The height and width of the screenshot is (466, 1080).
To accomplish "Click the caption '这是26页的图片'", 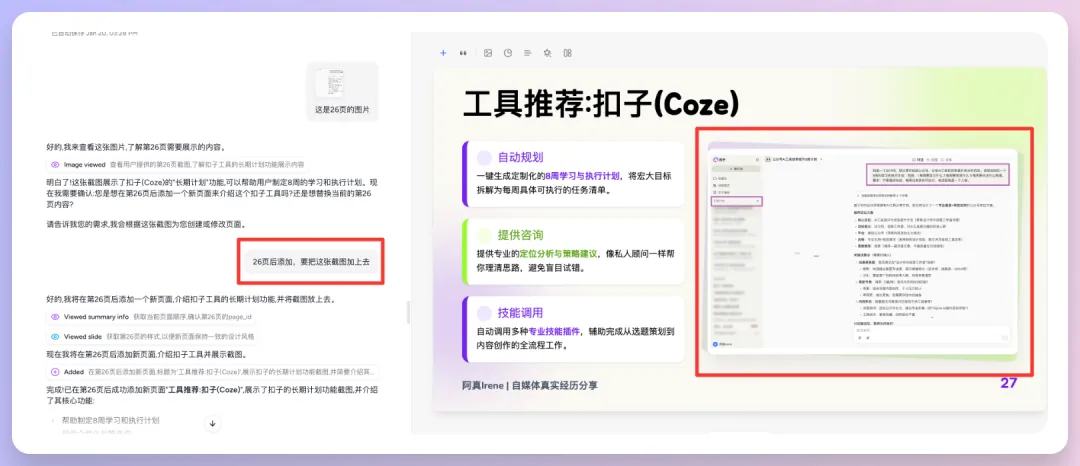I will (x=342, y=109).
